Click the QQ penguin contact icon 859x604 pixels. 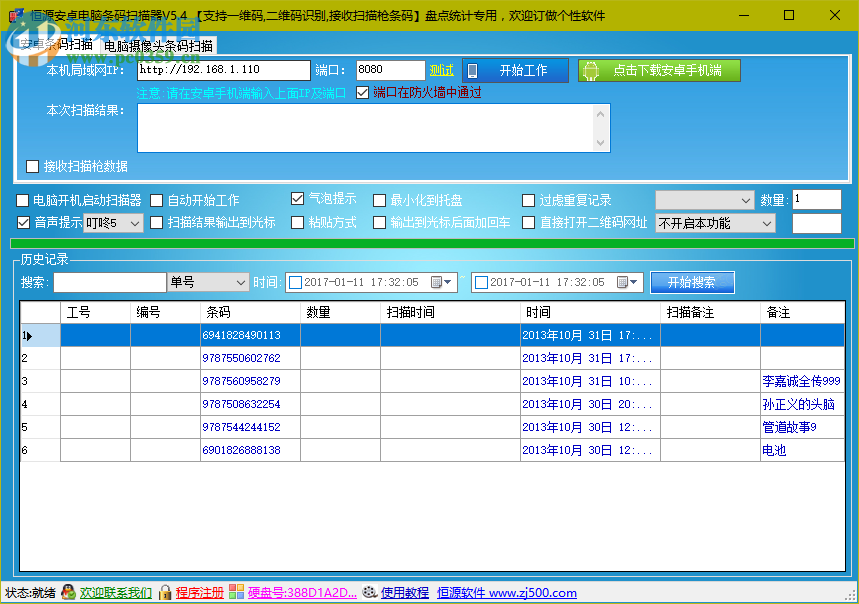coord(68,592)
